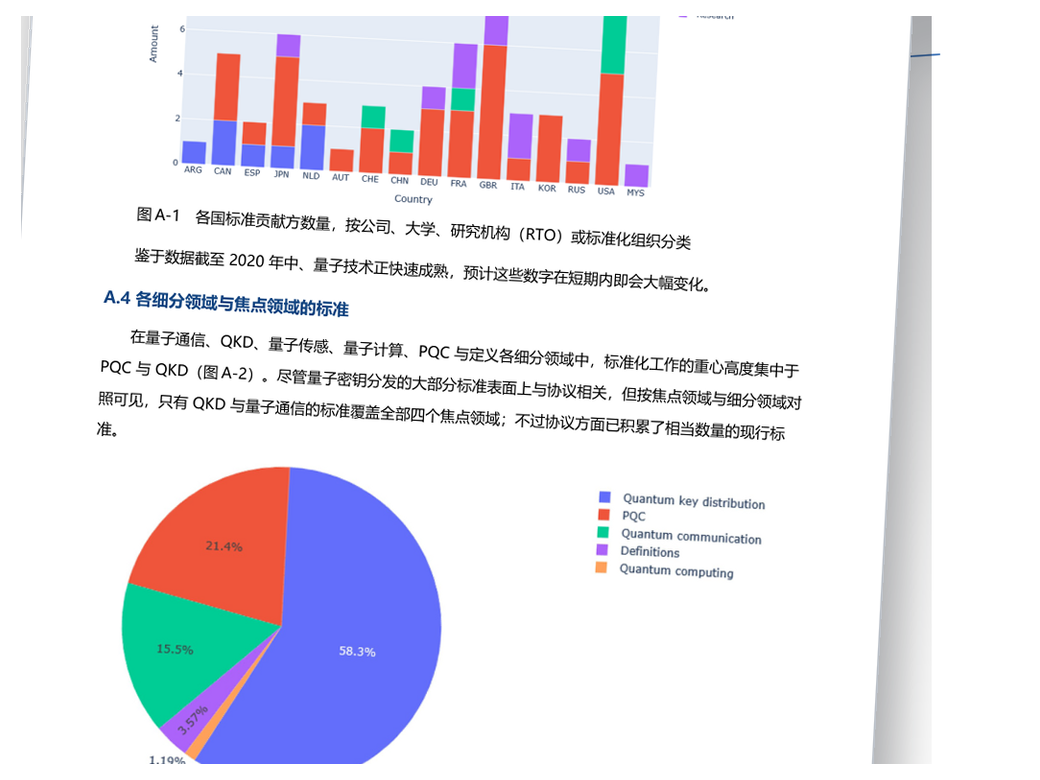Viewport: 1040px width, 780px height.
Task: Click the Quantum key distribution legend swatch
Action: pos(604,497)
